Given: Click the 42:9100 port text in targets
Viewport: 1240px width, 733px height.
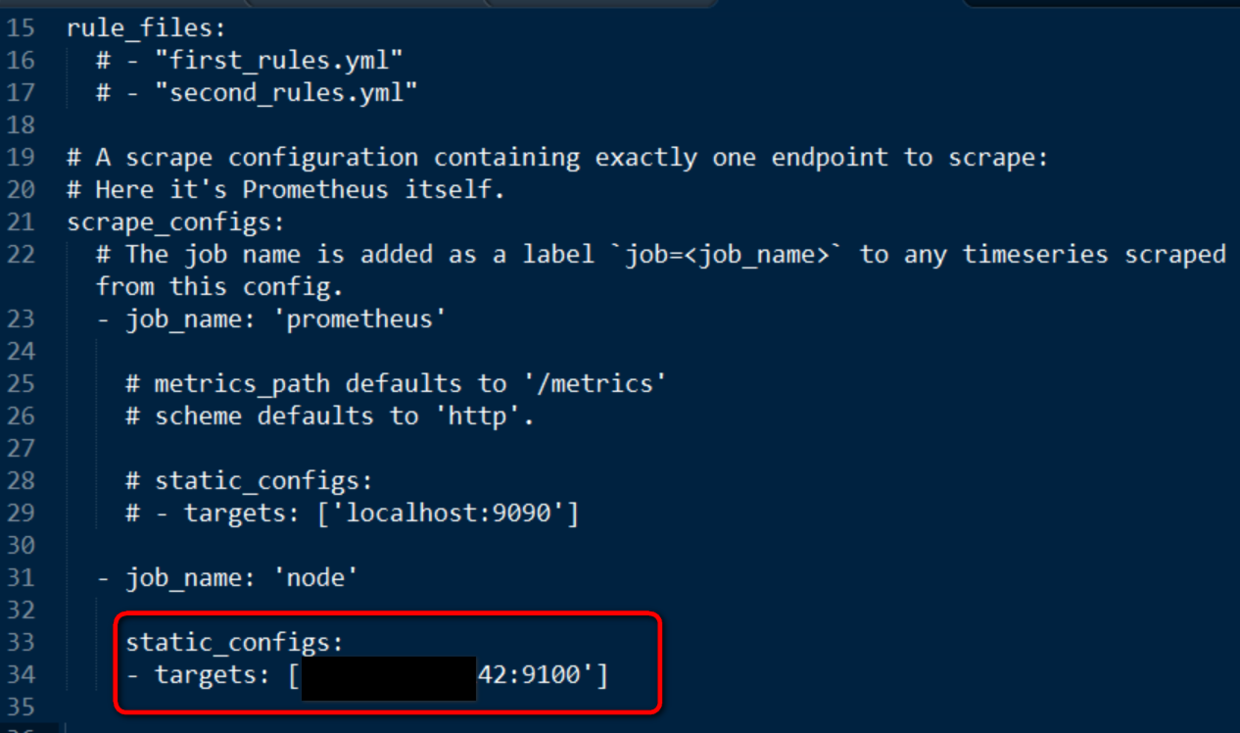Looking at the screenshot, I should 536,675.
